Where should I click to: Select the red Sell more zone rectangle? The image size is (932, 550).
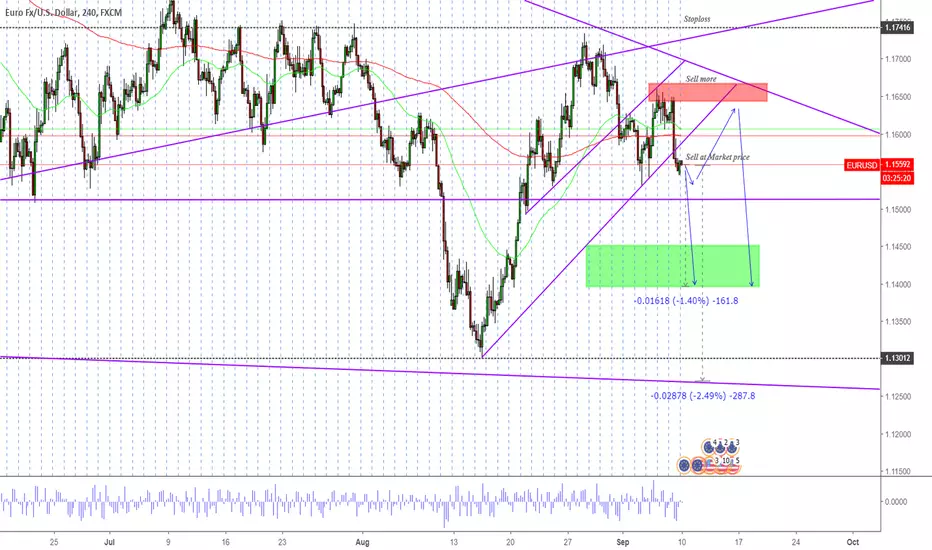click(708, 92)
